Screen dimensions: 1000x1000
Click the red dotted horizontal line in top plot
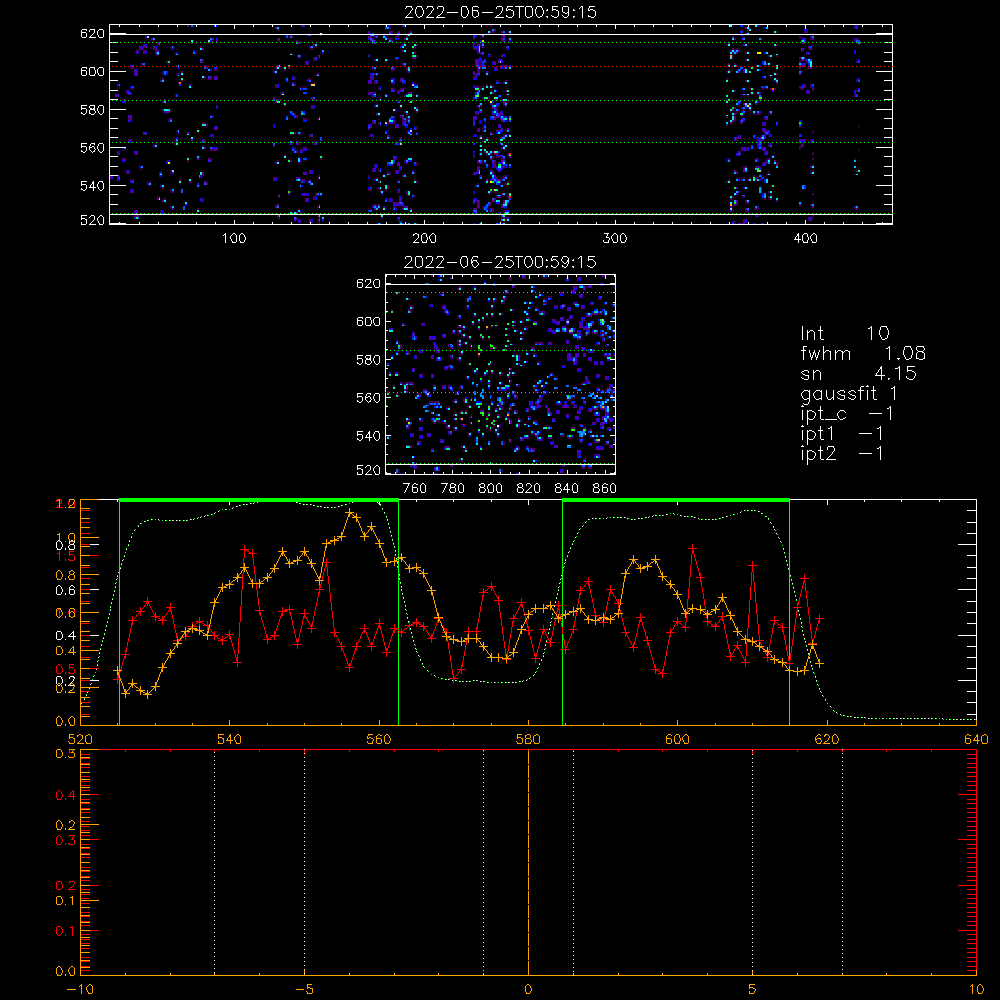tap(501, 67)
